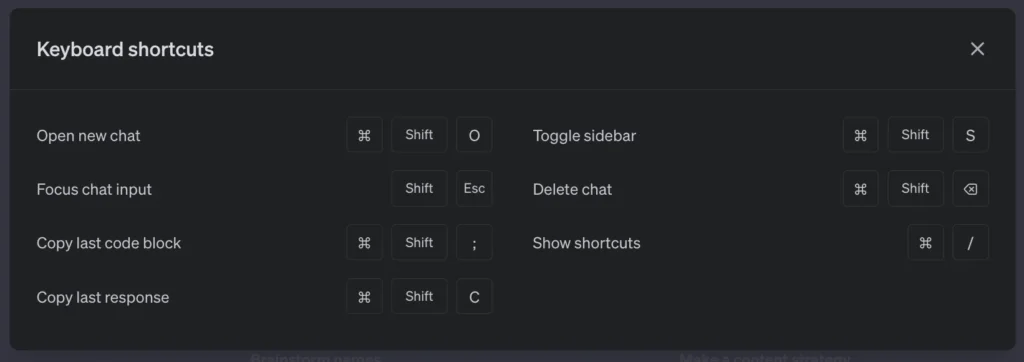
Task: Click the Command key icon for Delete chat
Action: coord(861,189)
